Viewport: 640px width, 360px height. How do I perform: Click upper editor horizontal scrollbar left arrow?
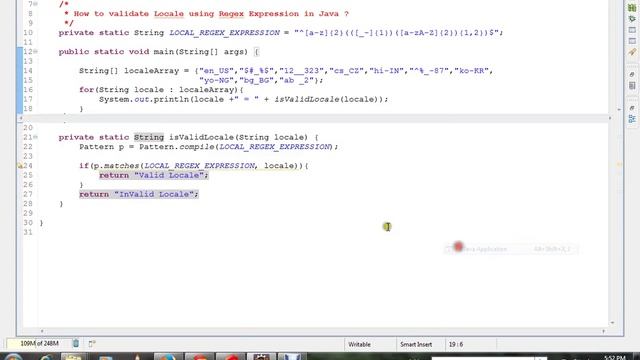pos(20,118)
